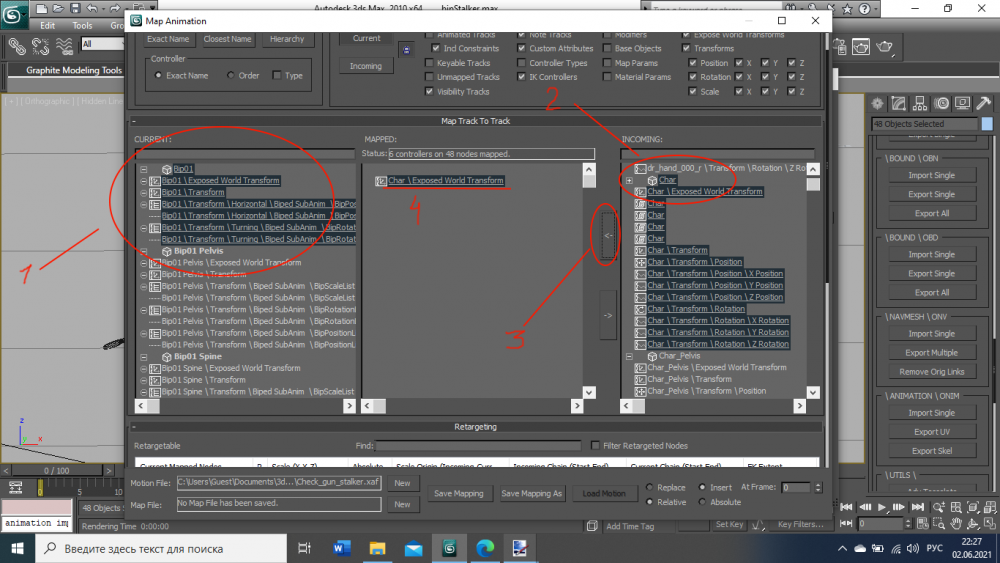Select the Unlink Selection tool
The width and height of the screenshot is (1000, 563).
[x=40, y=46]
